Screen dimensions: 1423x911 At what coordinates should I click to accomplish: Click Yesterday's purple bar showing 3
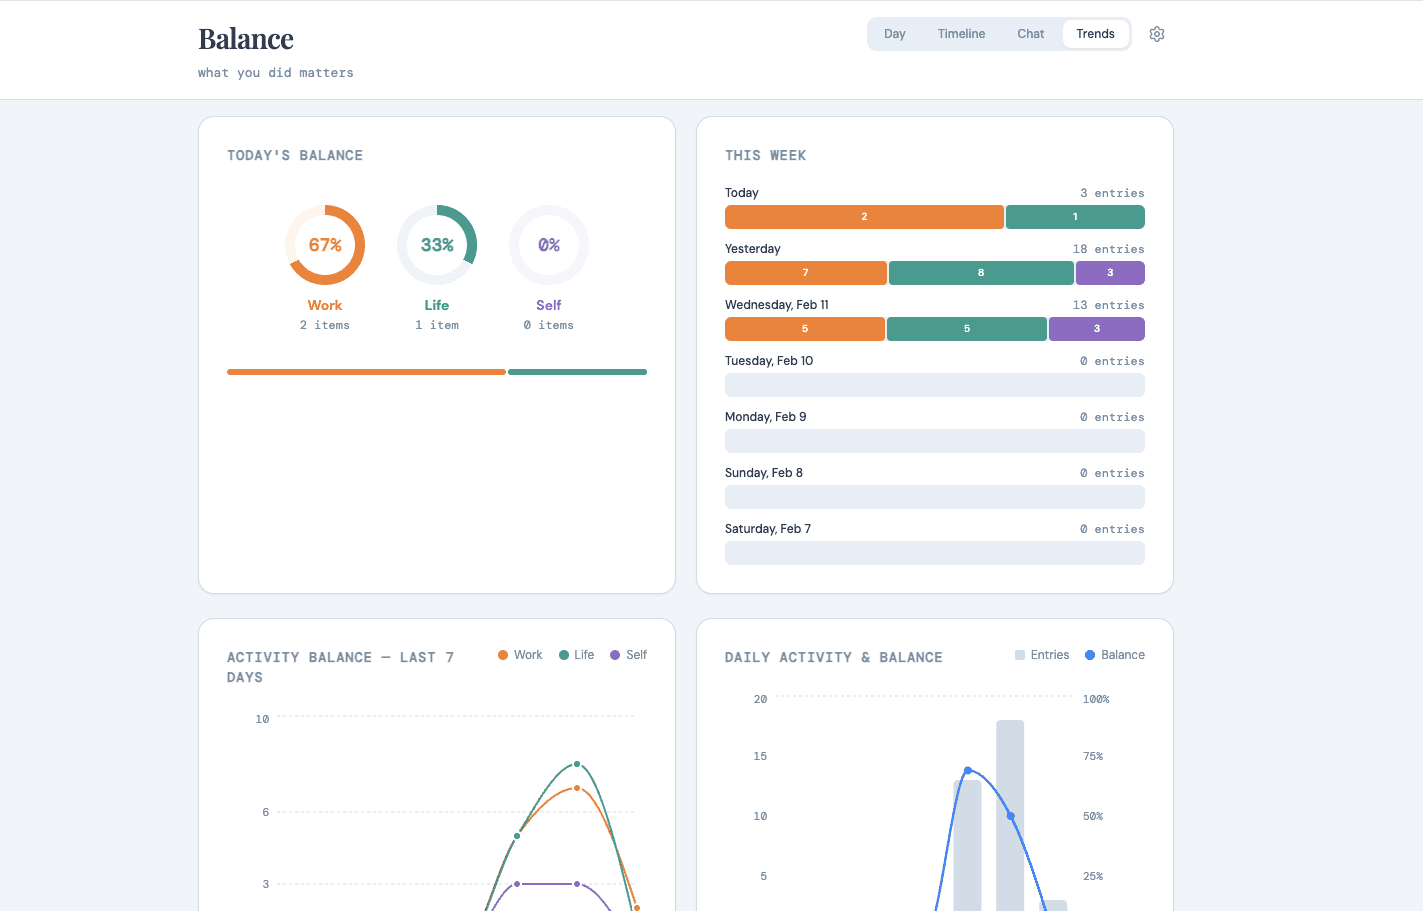point(1110,273)
